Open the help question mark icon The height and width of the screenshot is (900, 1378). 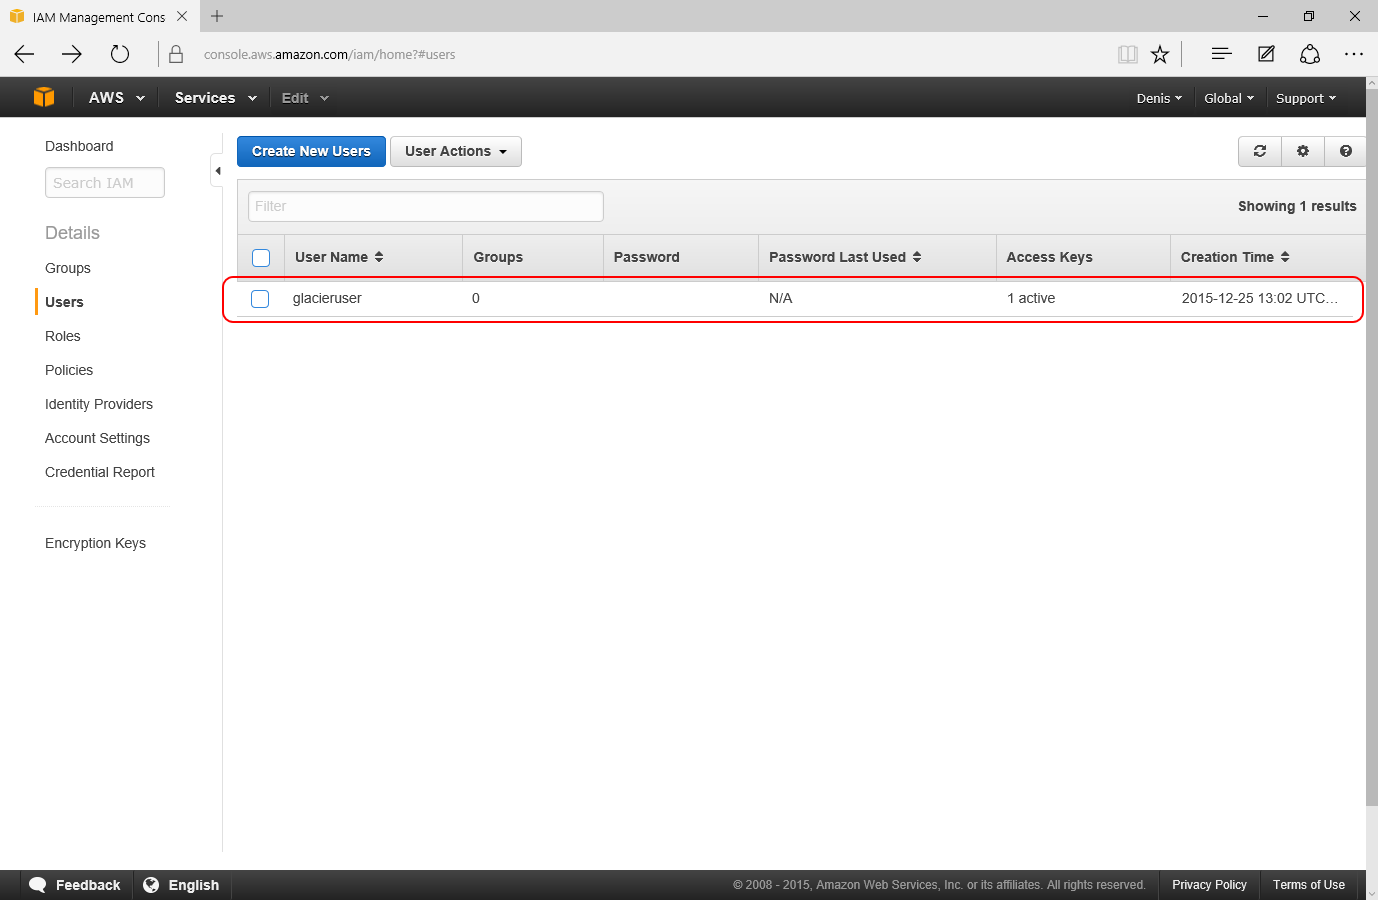pyautogui.click(x=1346, y=151)
